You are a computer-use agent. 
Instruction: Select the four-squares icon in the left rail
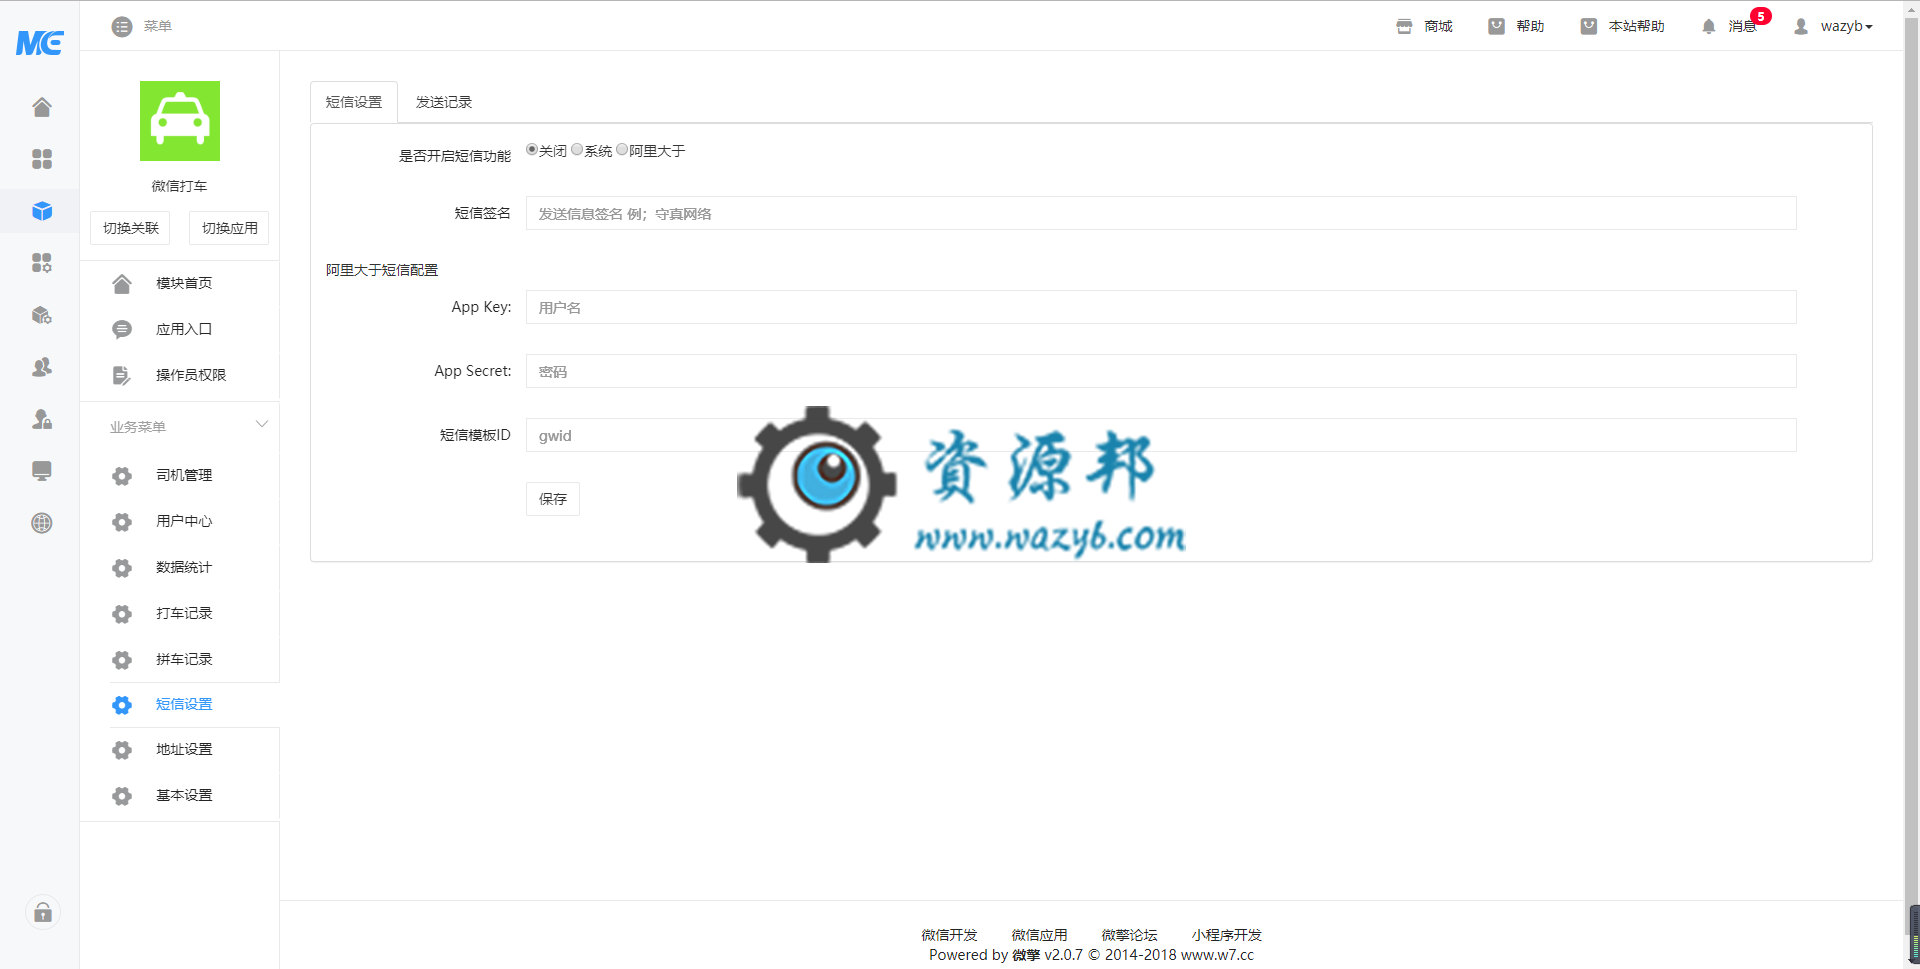(x=42, y=159)
